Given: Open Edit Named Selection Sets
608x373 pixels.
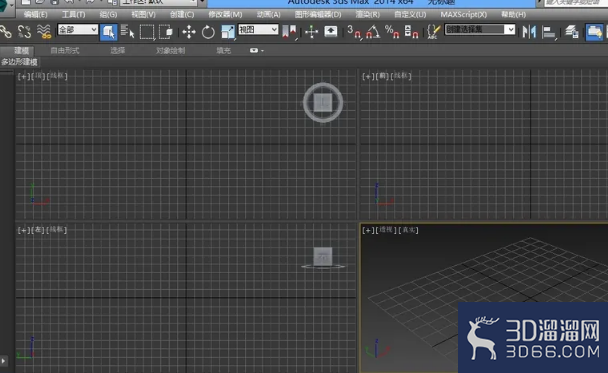Looking at the screenshot, I should click(x=434, y=32).
